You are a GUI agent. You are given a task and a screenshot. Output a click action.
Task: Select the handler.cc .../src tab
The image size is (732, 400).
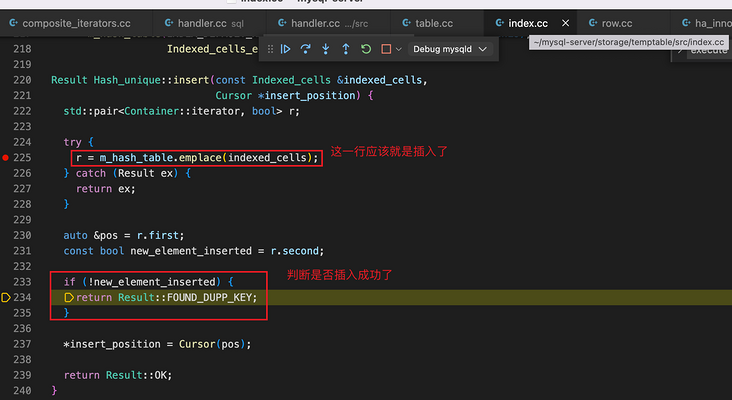pos(323,23)
